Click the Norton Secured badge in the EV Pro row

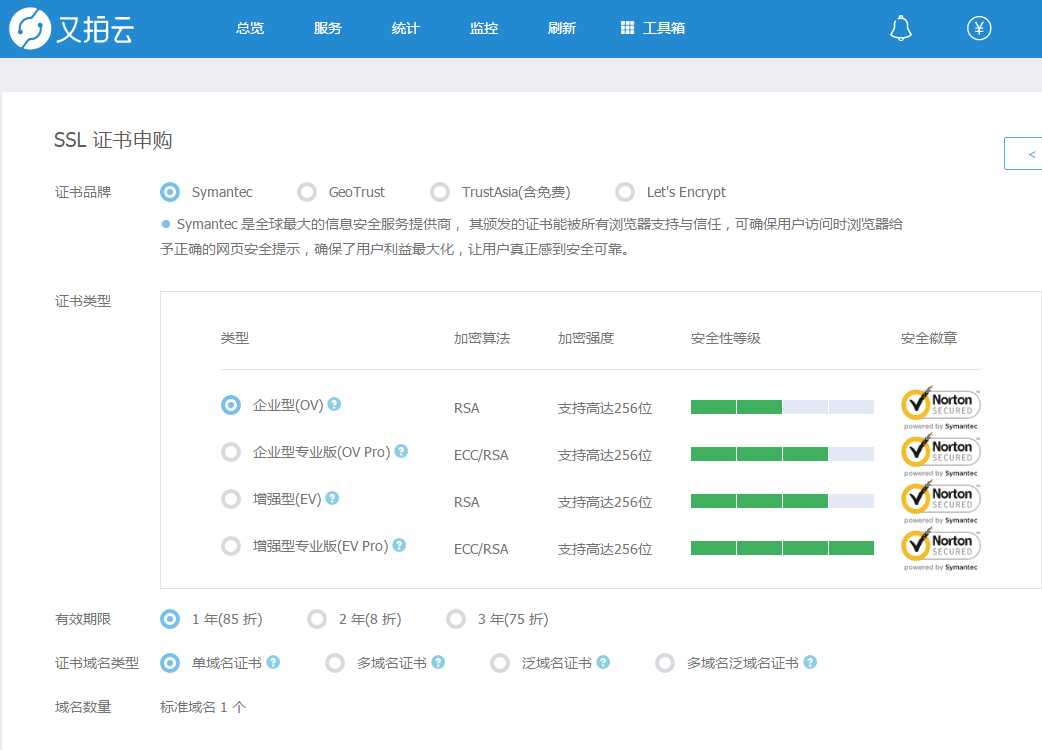coord(940,549)
